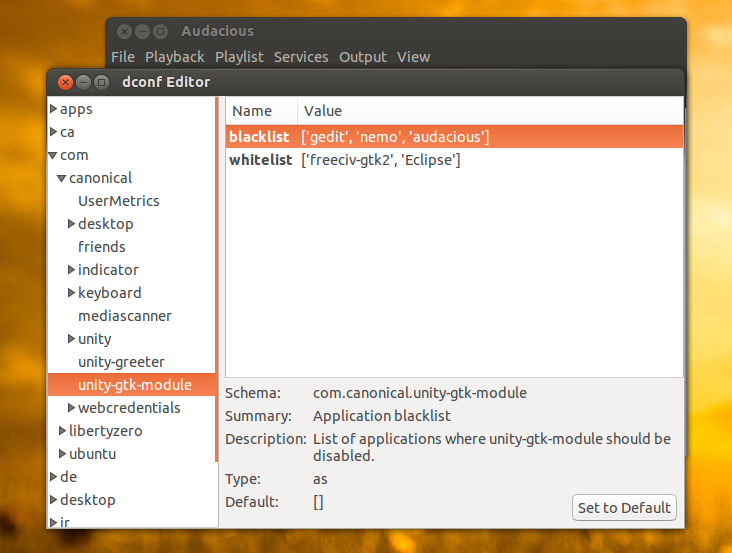Select UserMetrics in the tree
Screen dimensions: 732x553
[118, 201]
